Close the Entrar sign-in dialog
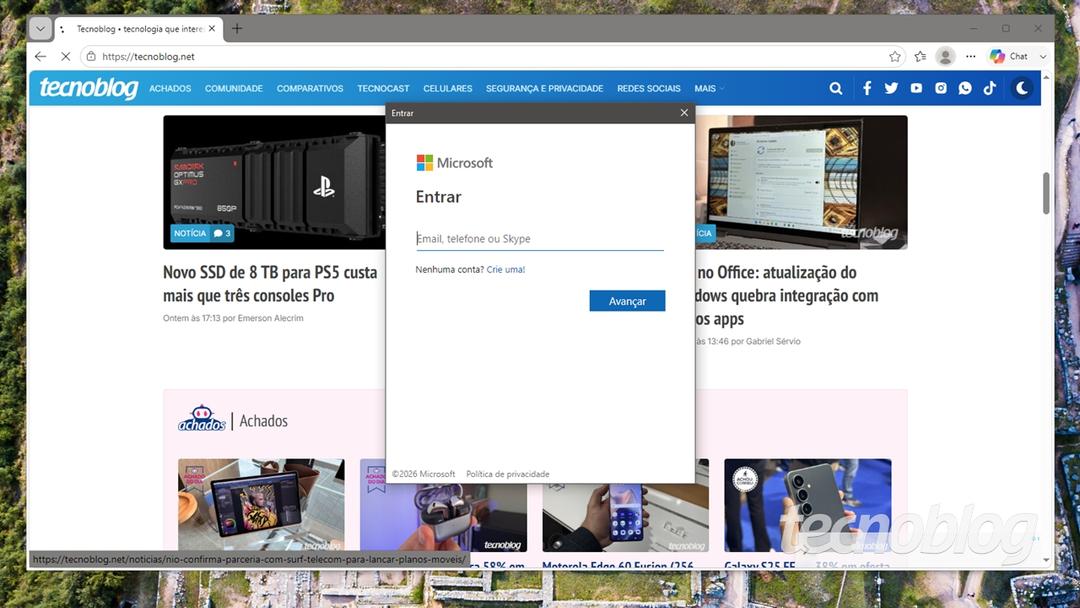This screenshot has width=1080, height=608. pos(684,113)
